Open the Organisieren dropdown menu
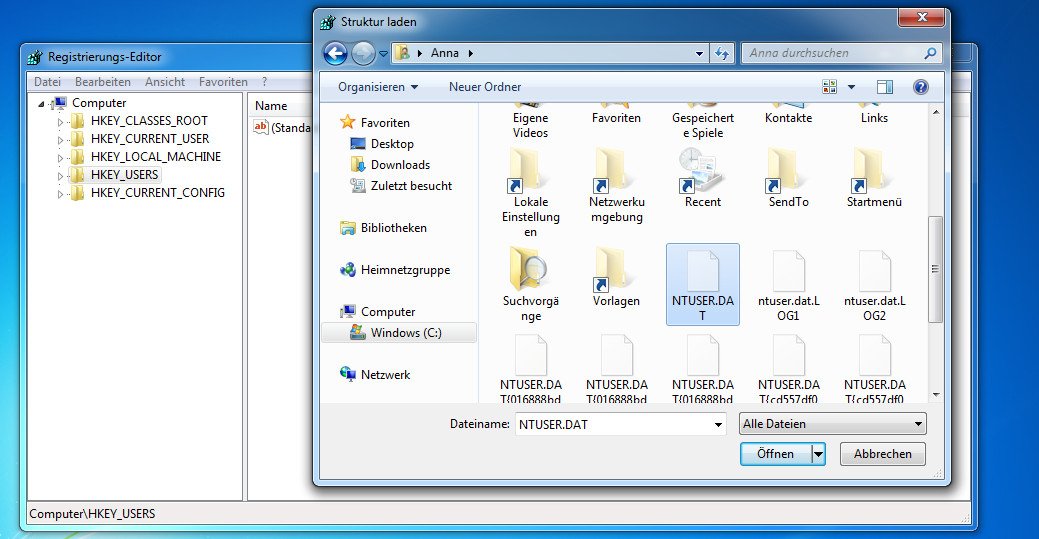 [378, 87]
